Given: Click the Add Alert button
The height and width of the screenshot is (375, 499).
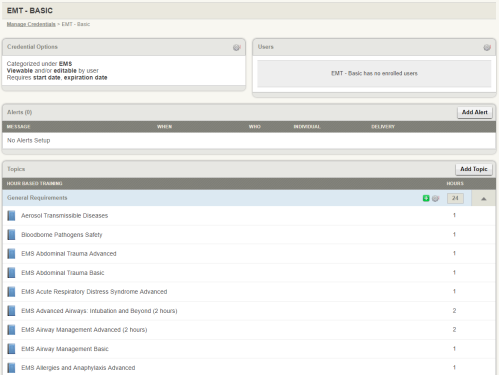Looking at the screenshot, I should pyautogui.click(x=475, y=112).
